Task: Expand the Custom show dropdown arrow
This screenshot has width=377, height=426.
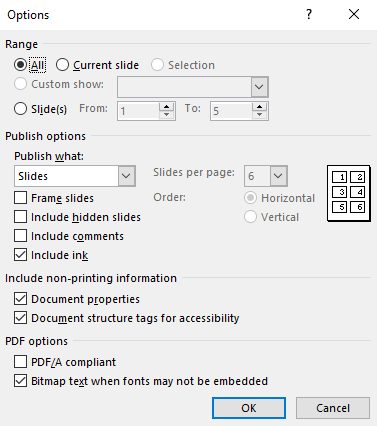Action: pos(259,87)
